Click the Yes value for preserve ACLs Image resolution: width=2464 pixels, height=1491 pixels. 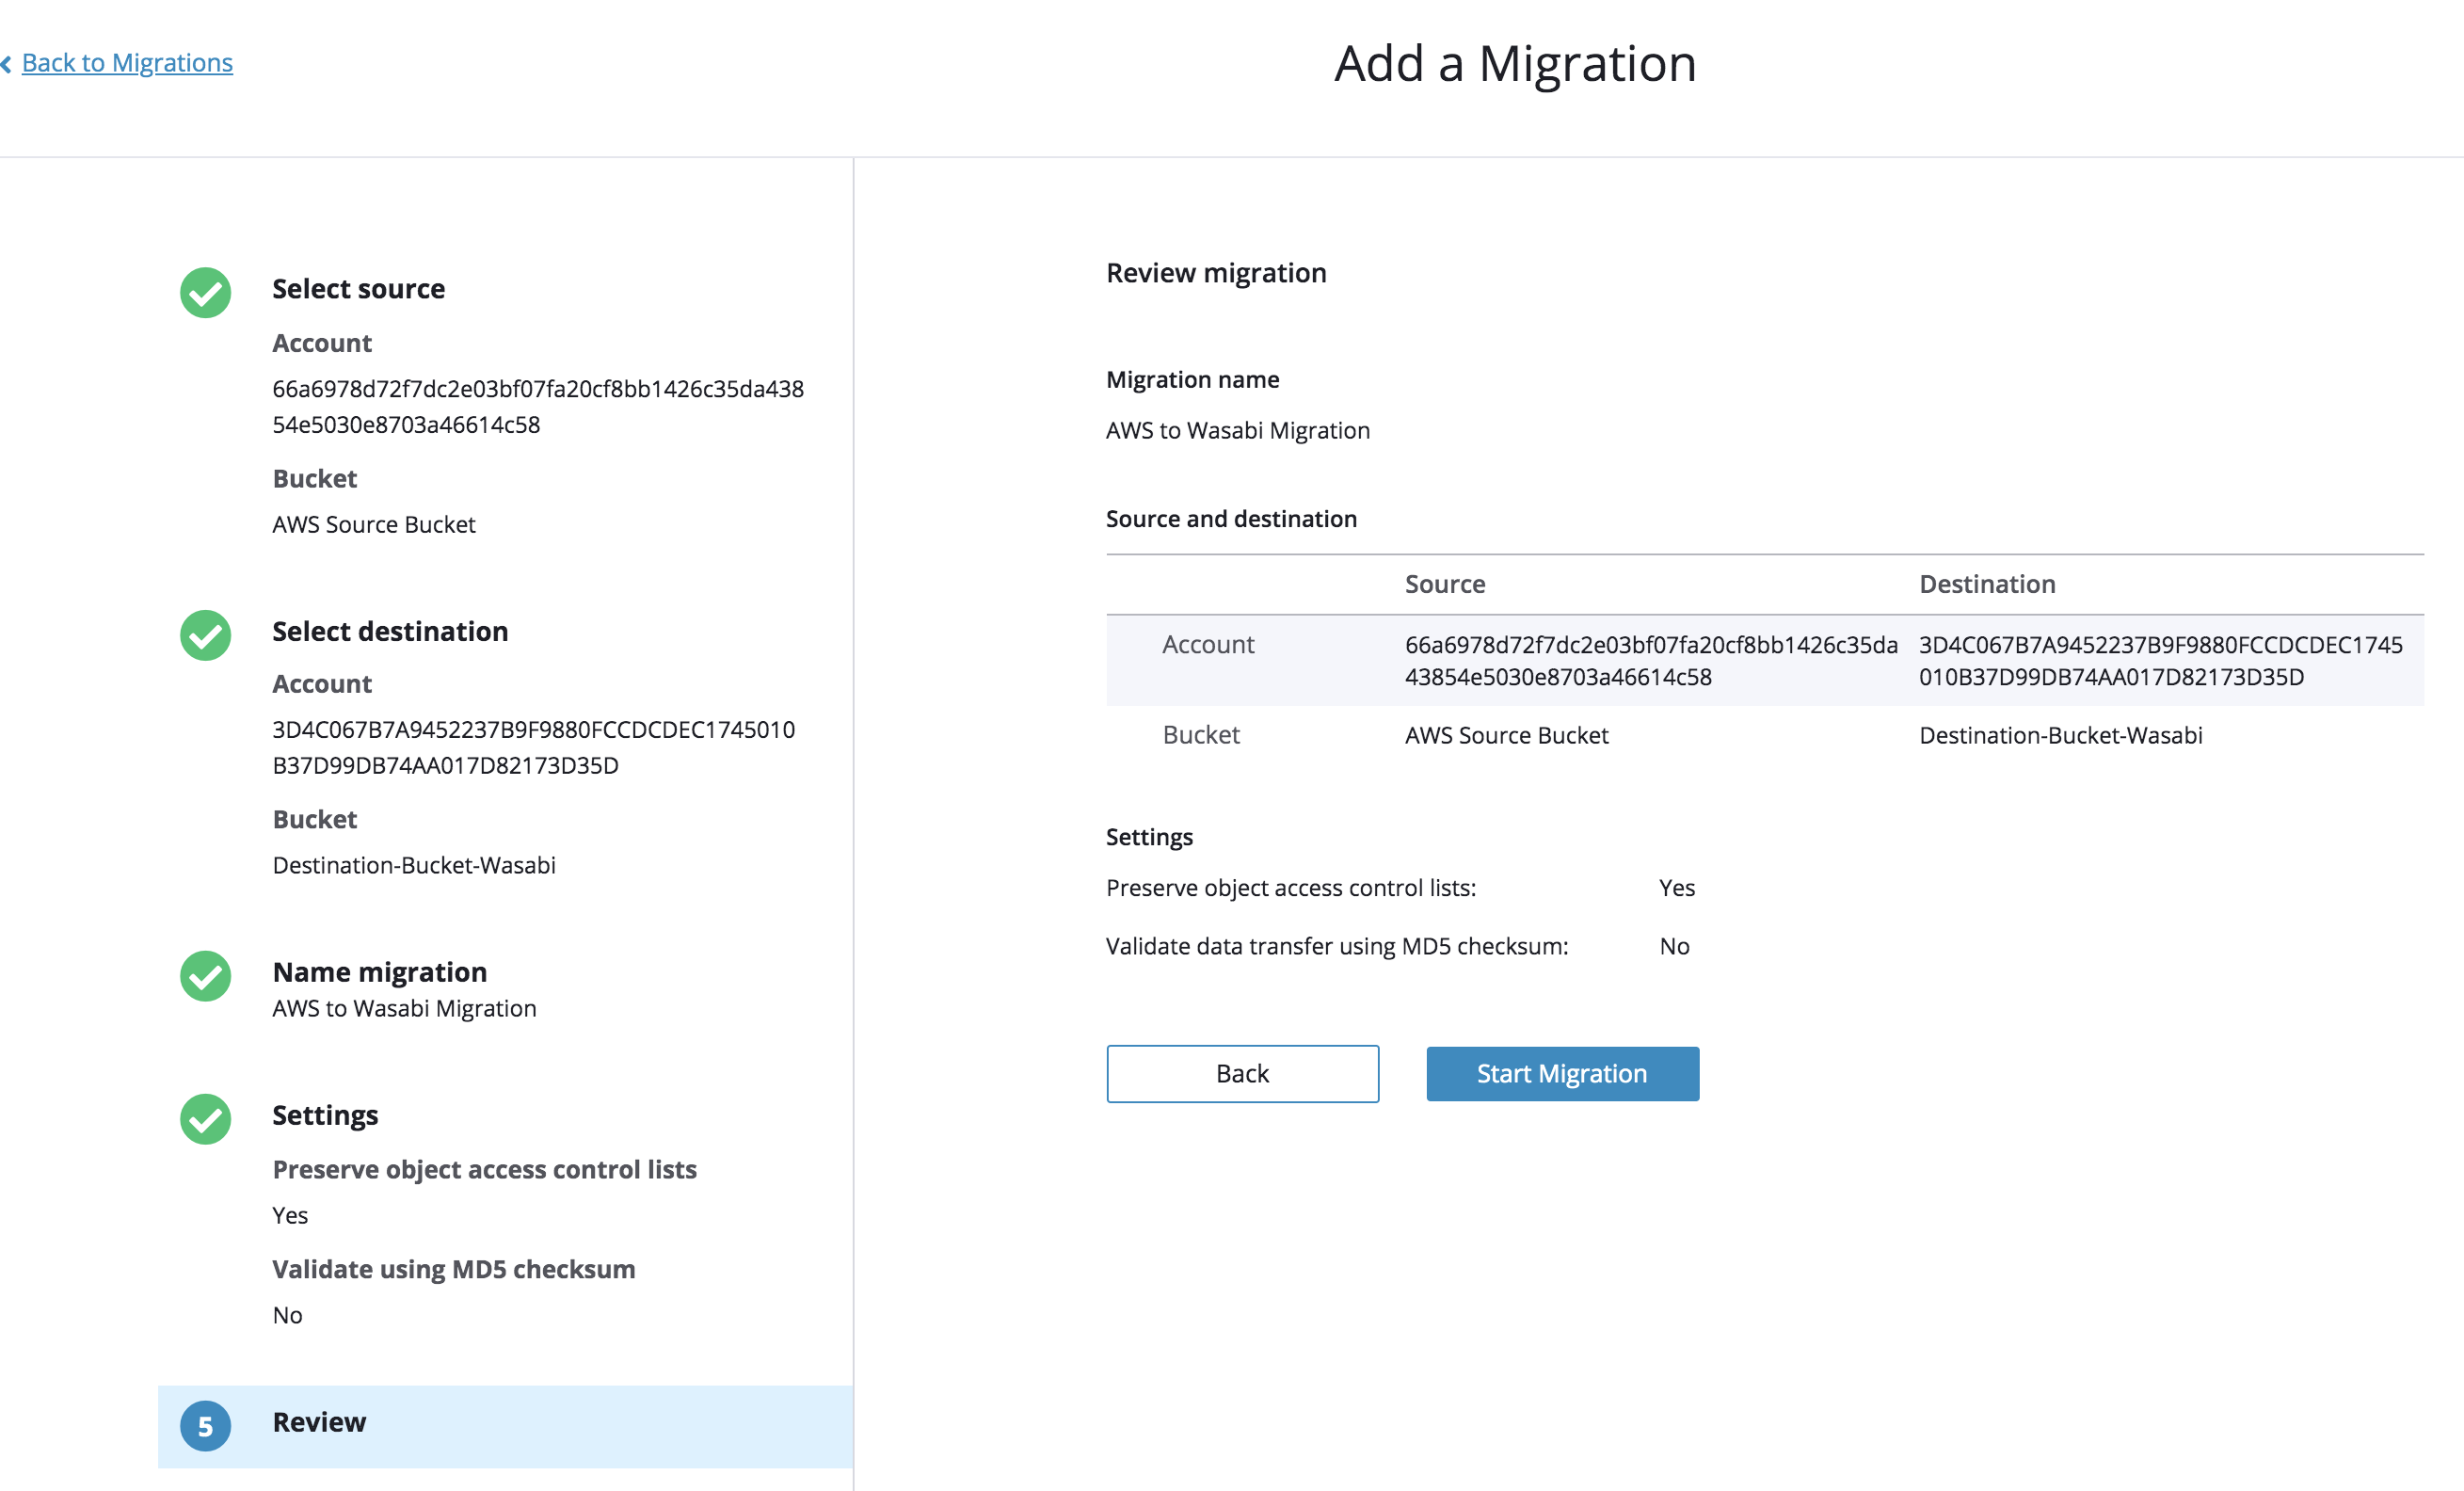(x=1676, y=888)
